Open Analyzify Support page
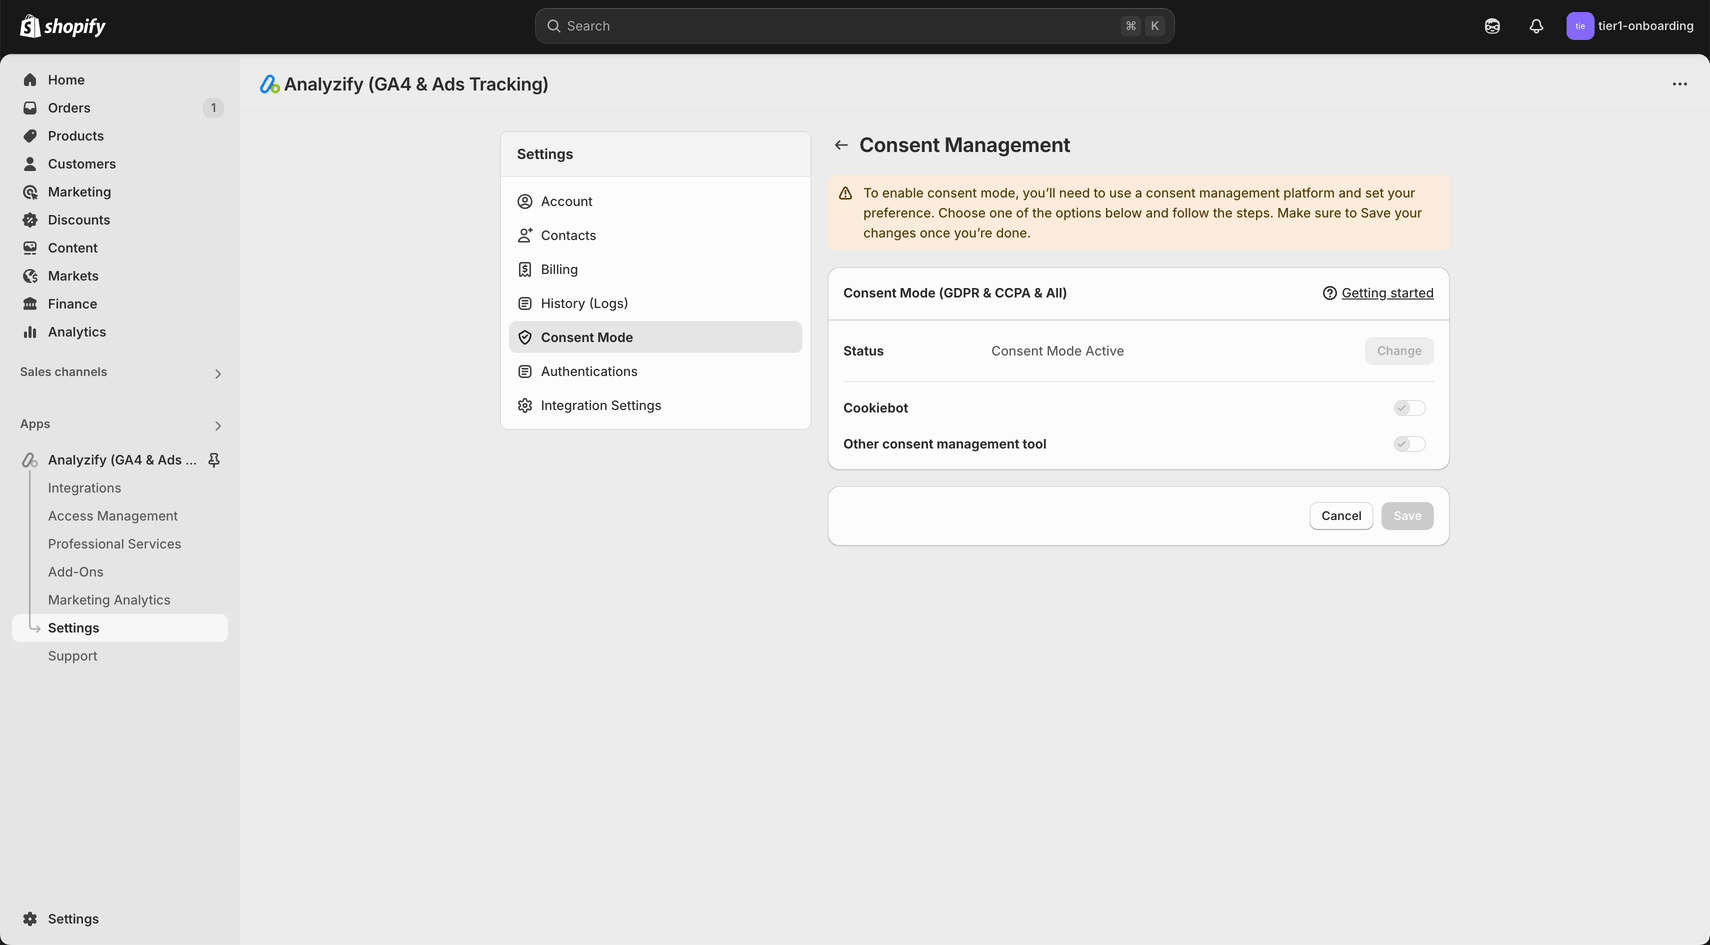The height and width of the screenshot is (945, 1710). pyautogui.click(x=73, y=656)
